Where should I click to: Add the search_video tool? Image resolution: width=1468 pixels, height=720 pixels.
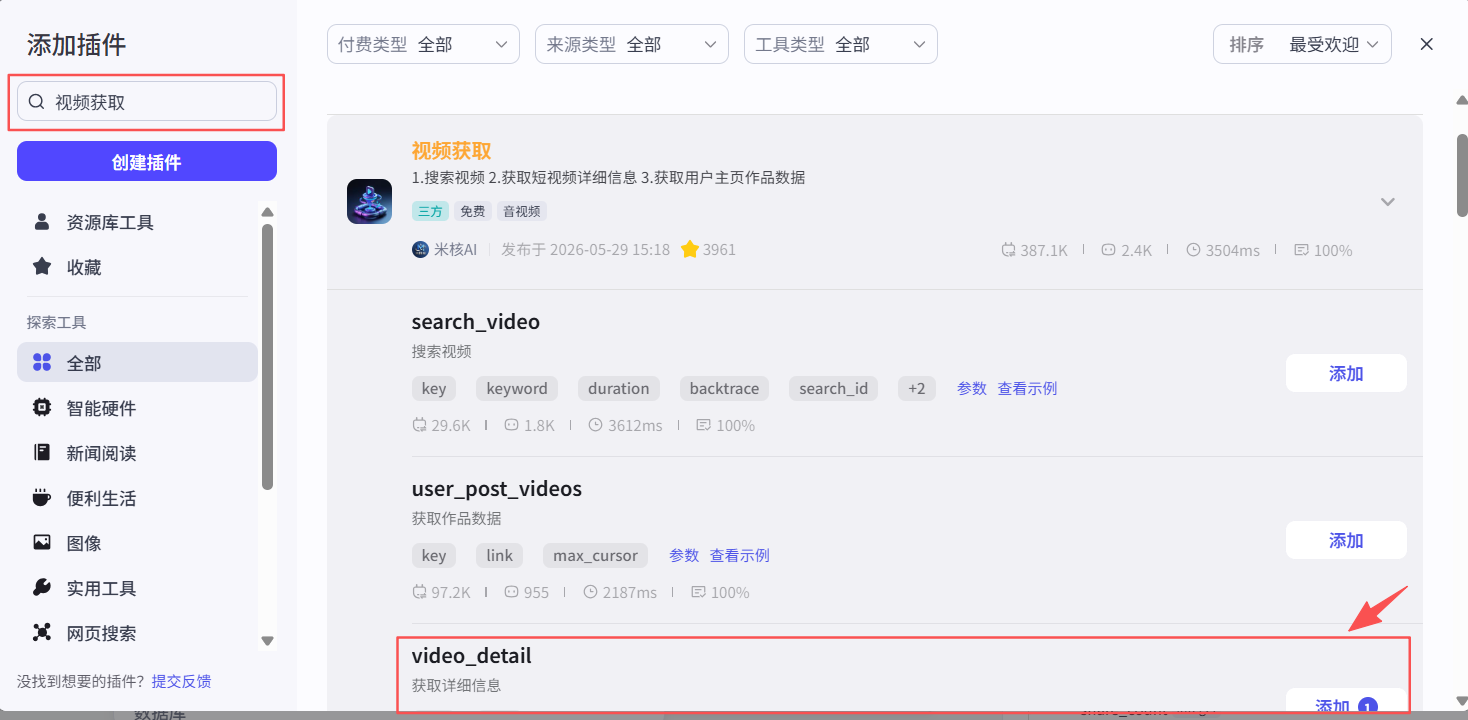point(1346,373)
